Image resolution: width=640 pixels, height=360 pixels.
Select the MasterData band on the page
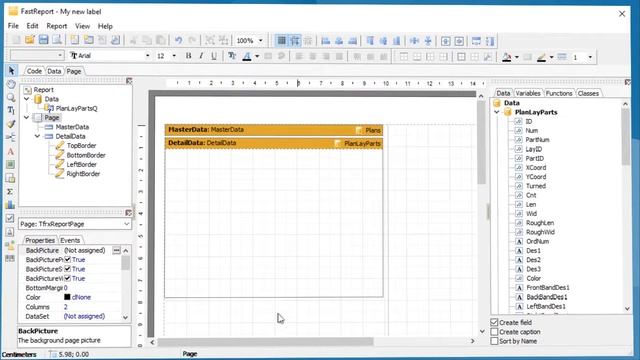tap(274, 130)
